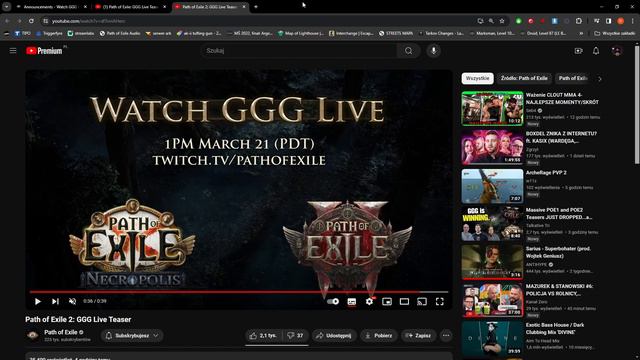Open the Ważenie CLOUT MMA 4 thumbnail
Screen dimensions: 640x360
point(492,108)
